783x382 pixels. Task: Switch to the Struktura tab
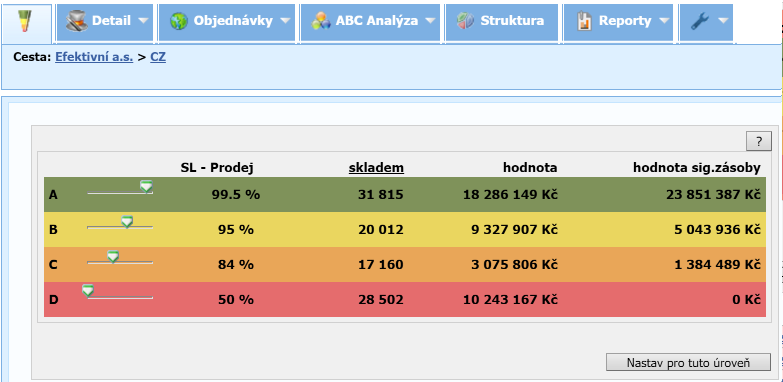pyautogui.click(x=502, y=22)
